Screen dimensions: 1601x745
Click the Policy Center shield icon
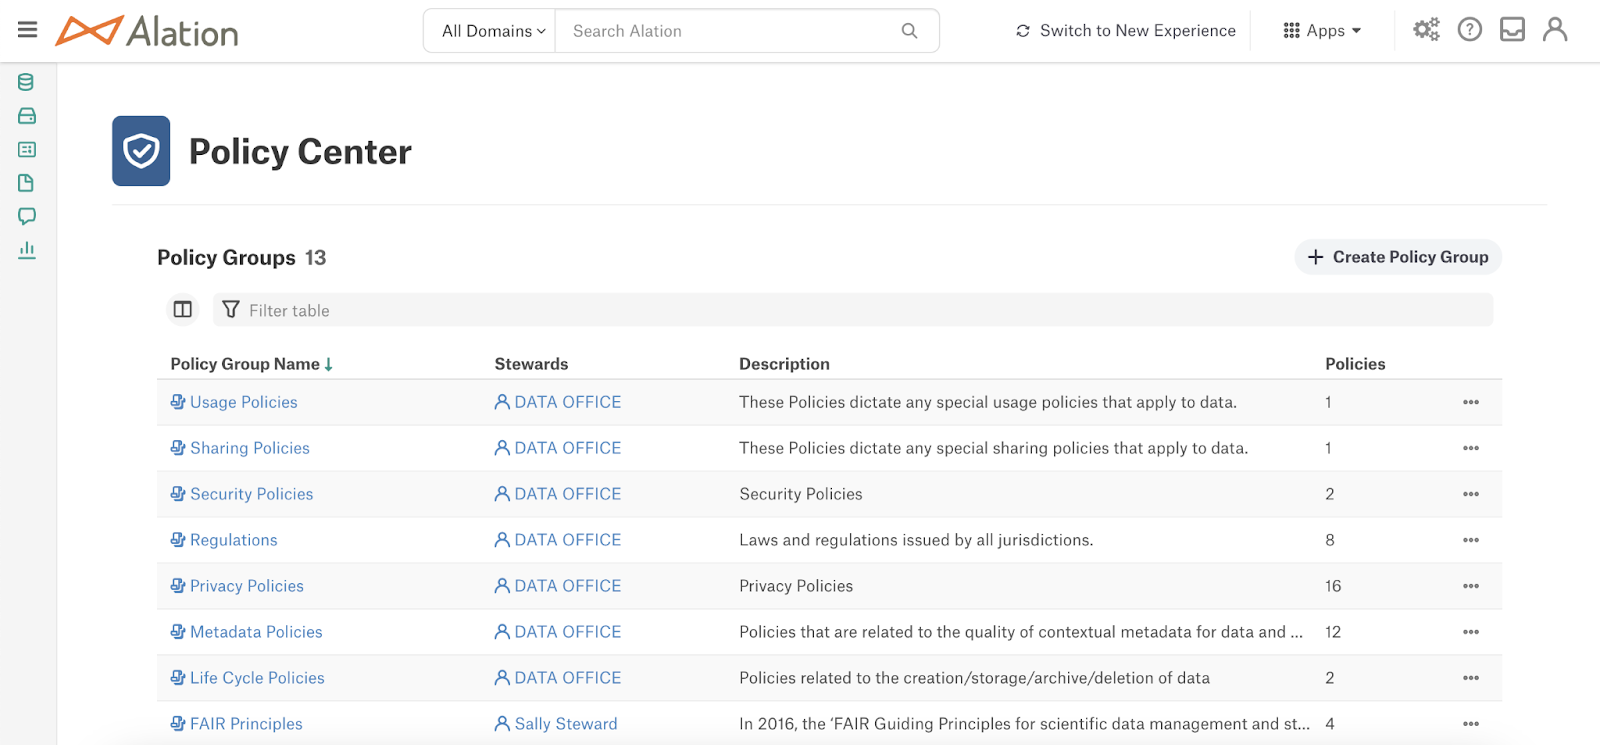click(141, 151)
